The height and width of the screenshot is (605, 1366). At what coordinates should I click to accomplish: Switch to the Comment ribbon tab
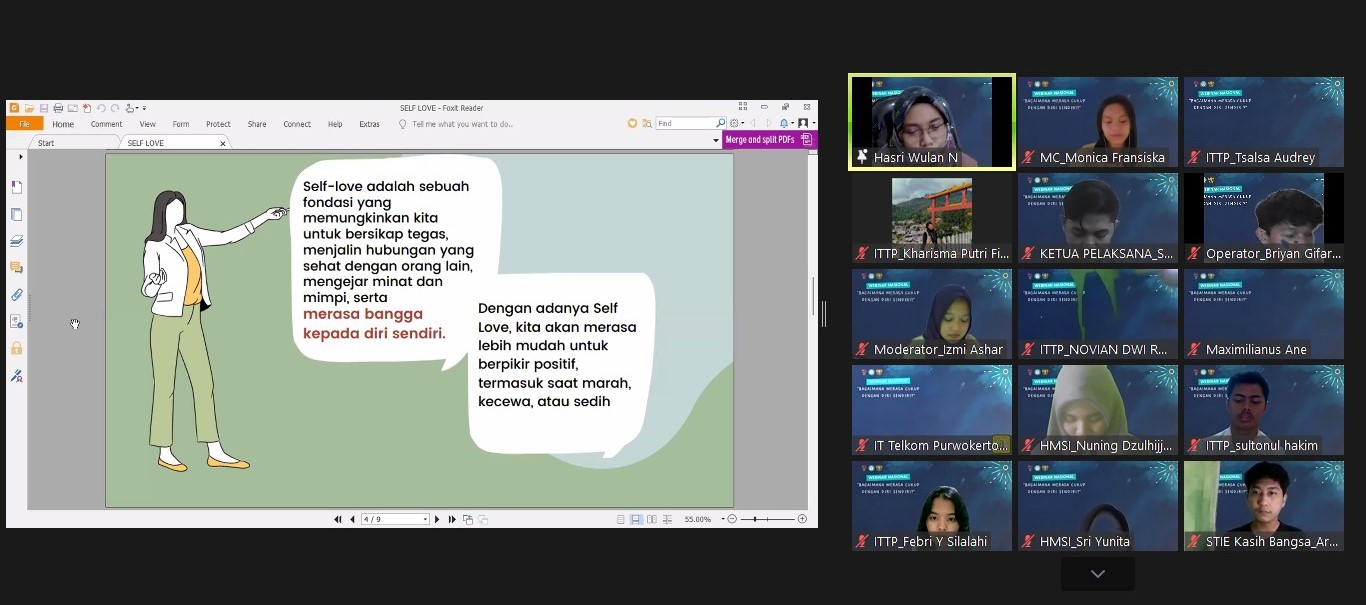click(106, 124)
